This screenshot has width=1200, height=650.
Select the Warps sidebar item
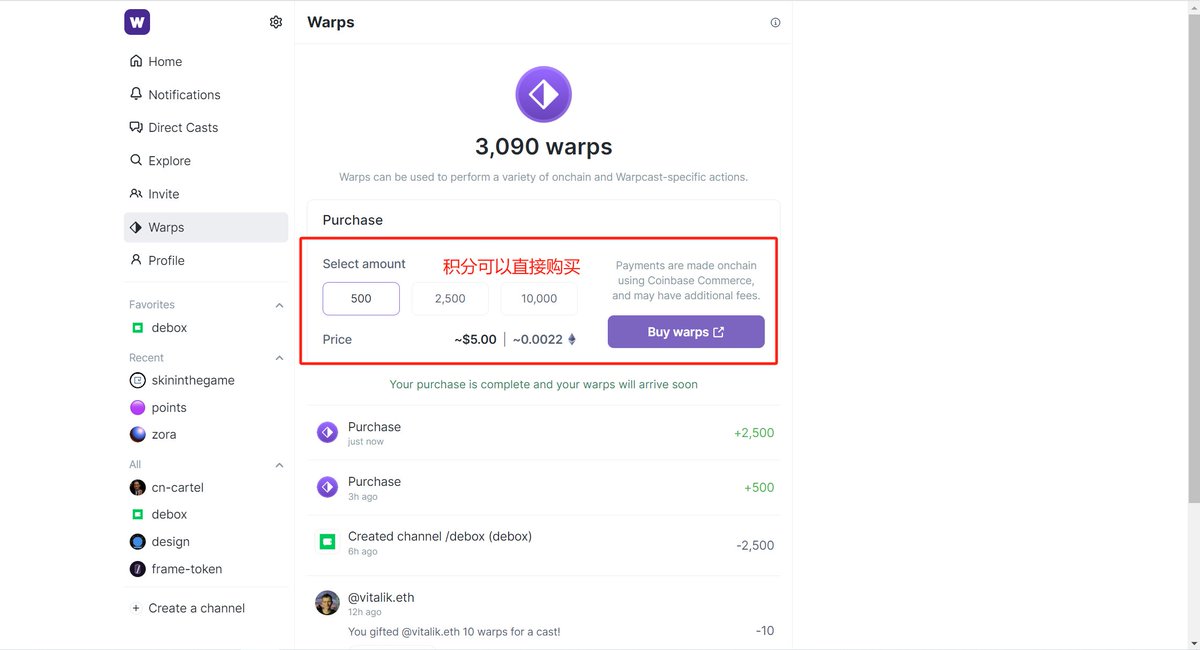pyautogui.click(x=206, y=227)
